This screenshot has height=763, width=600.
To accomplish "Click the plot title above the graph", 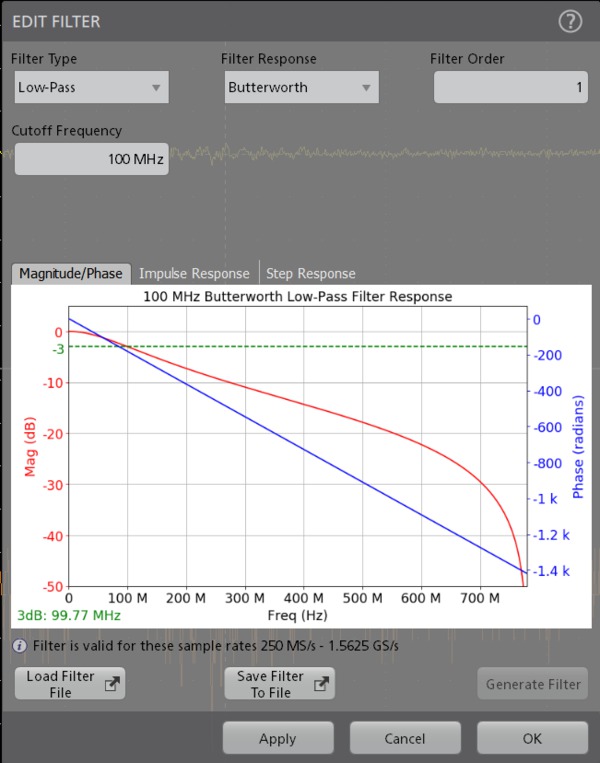I will [297, 297].
